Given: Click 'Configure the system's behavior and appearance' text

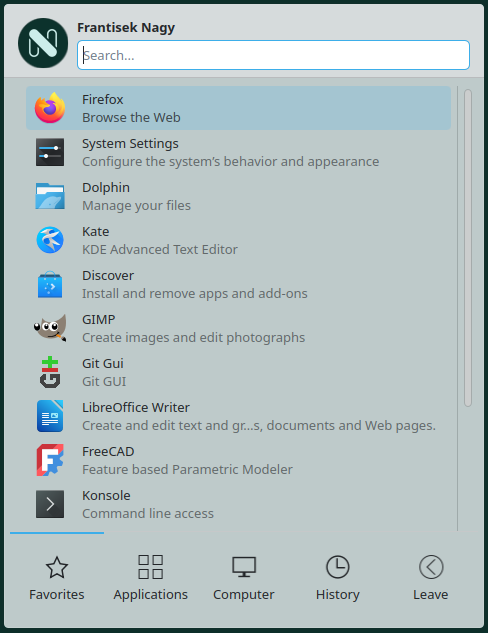Looking at the screenshot, I should point(231,161).
